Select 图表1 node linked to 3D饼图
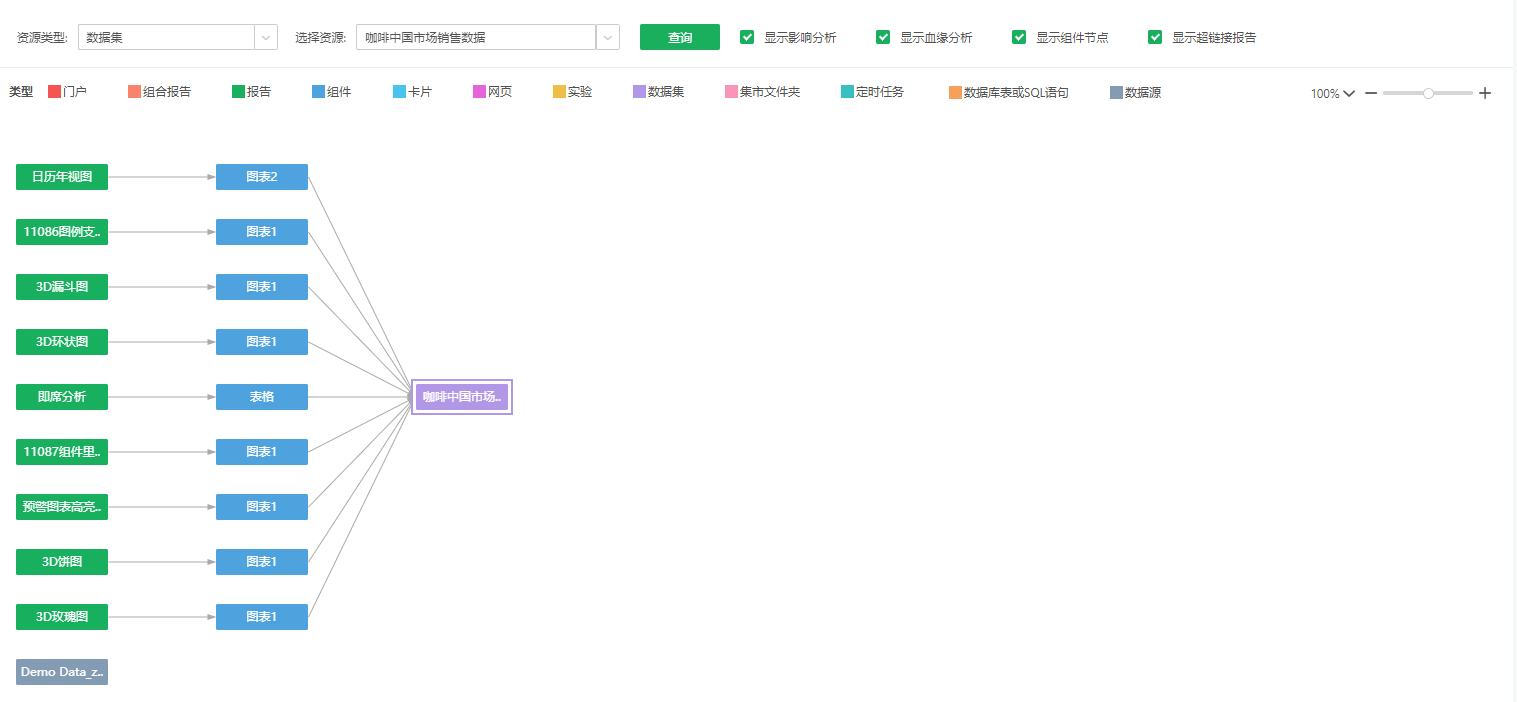 pyautogui.click(x=262, y=562)
